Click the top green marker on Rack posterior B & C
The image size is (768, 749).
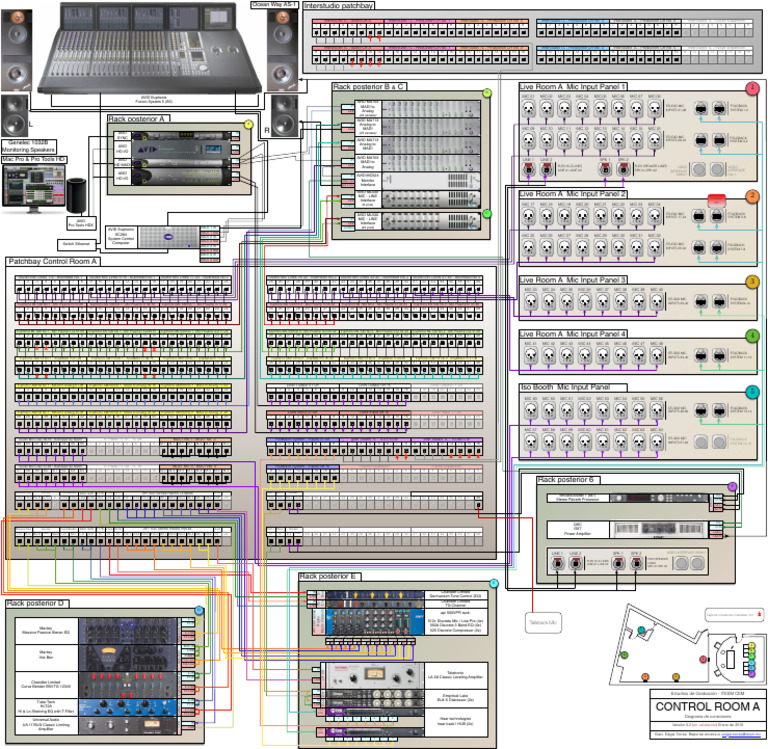487,93
